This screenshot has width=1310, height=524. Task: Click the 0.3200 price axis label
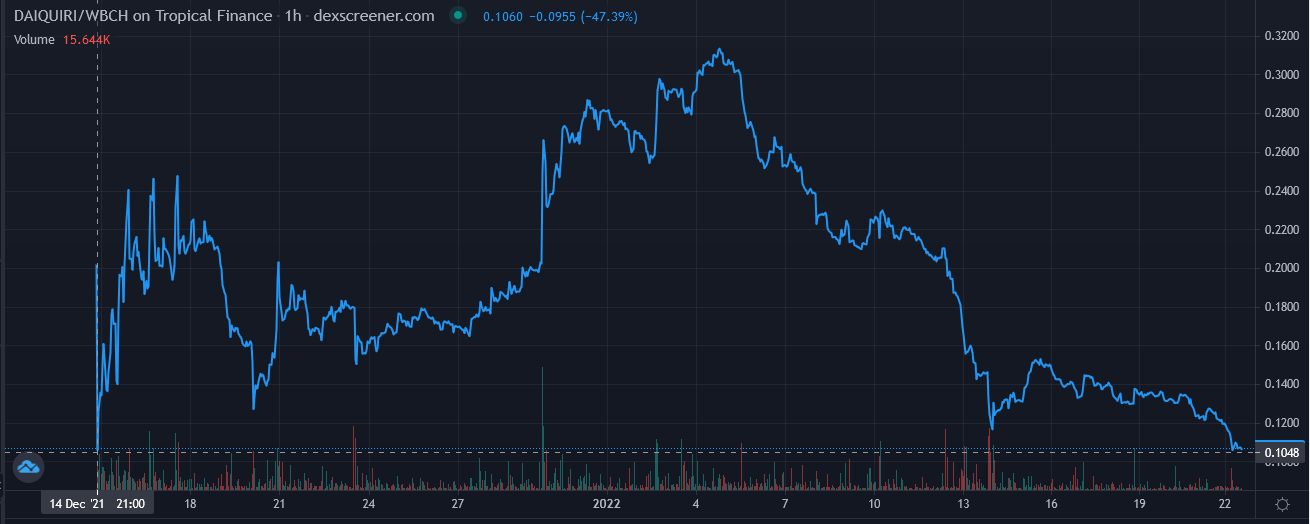tap(1281, 36)
